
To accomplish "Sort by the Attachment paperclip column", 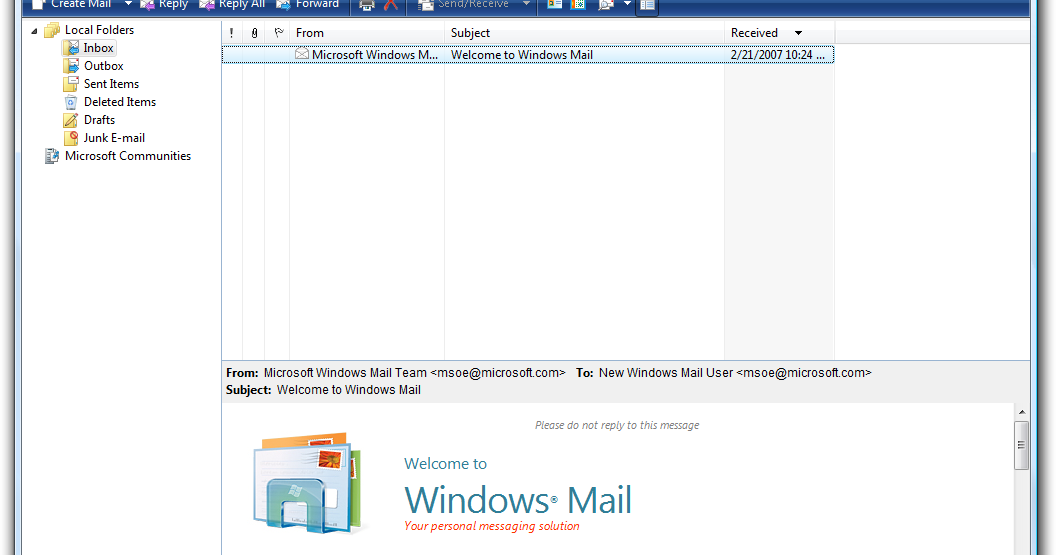I will (x=254, y=32).
